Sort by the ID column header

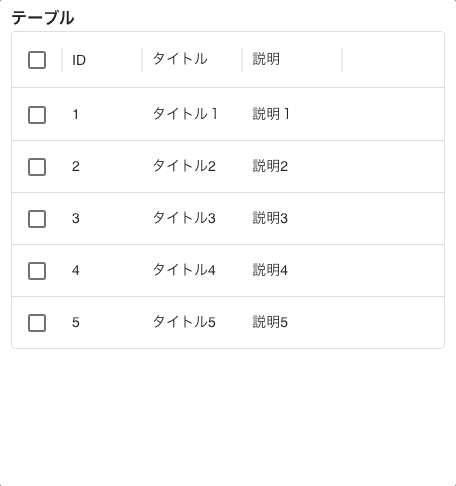click(x=79, y=60)
